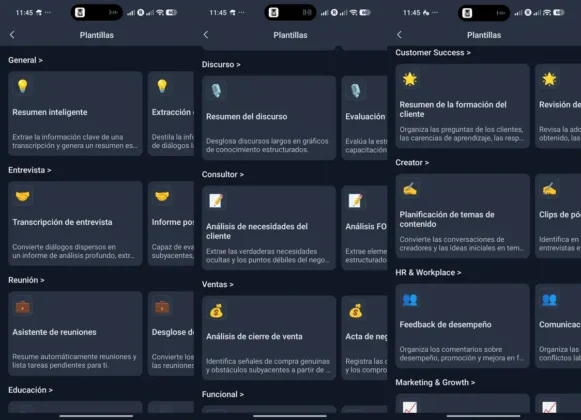Click handshake icon on Transcripción de entrevista card
Viewport: 581px width, 420px height.
coord(23,196)
